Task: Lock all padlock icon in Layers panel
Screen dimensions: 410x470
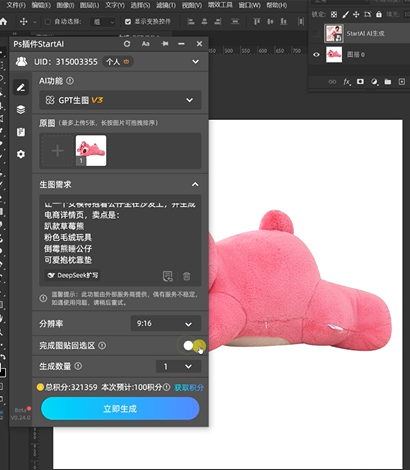Action: coord(379,14)
